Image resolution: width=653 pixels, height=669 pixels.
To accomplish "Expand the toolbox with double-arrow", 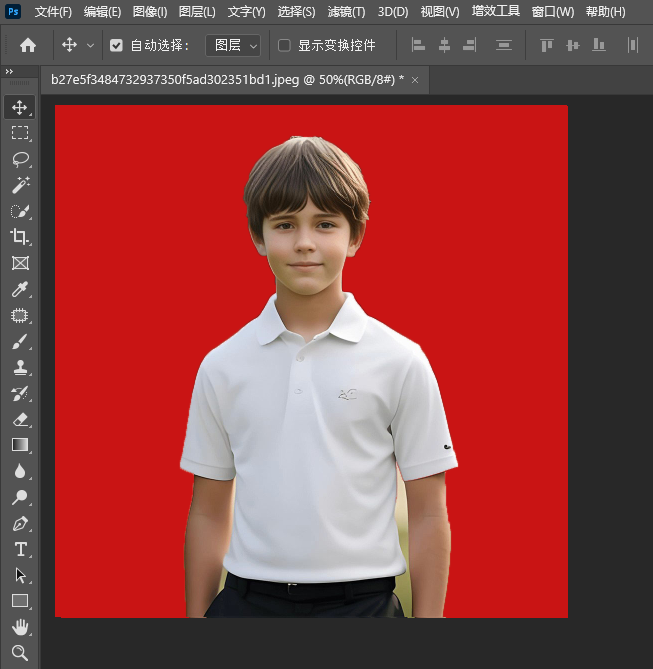I will (9, 72).
